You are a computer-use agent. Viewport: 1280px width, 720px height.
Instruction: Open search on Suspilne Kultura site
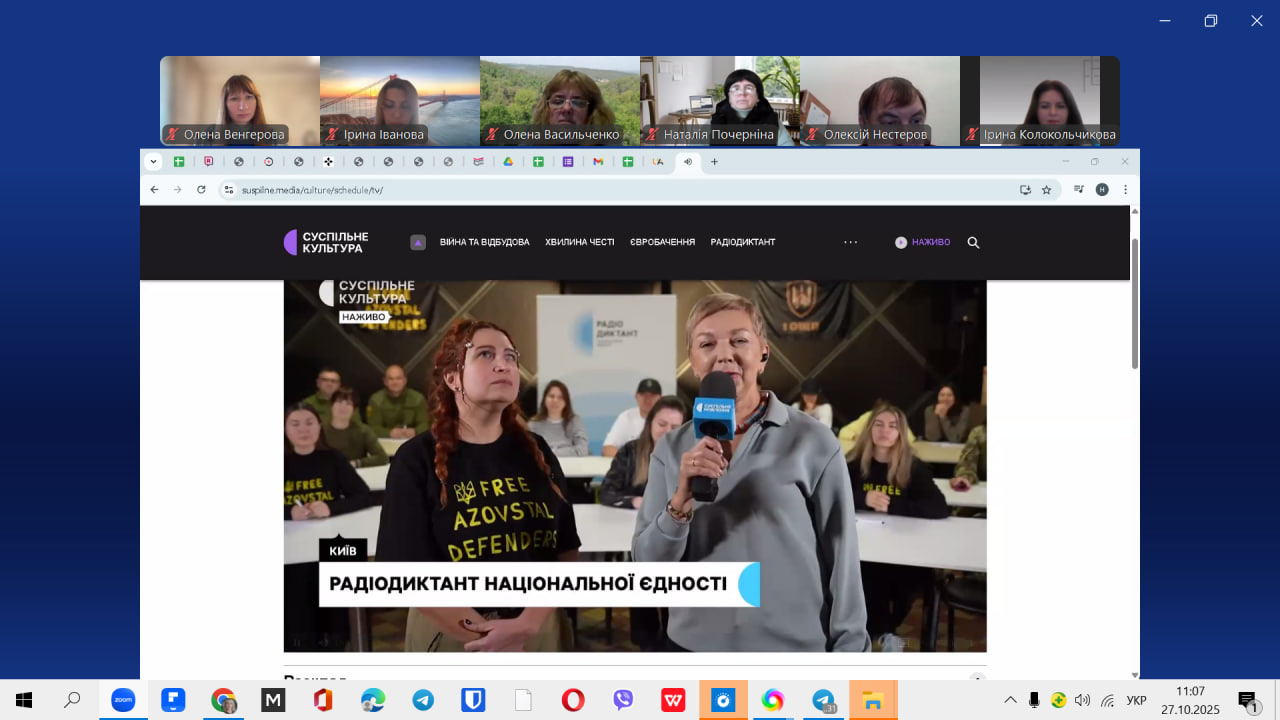(973, 242)
